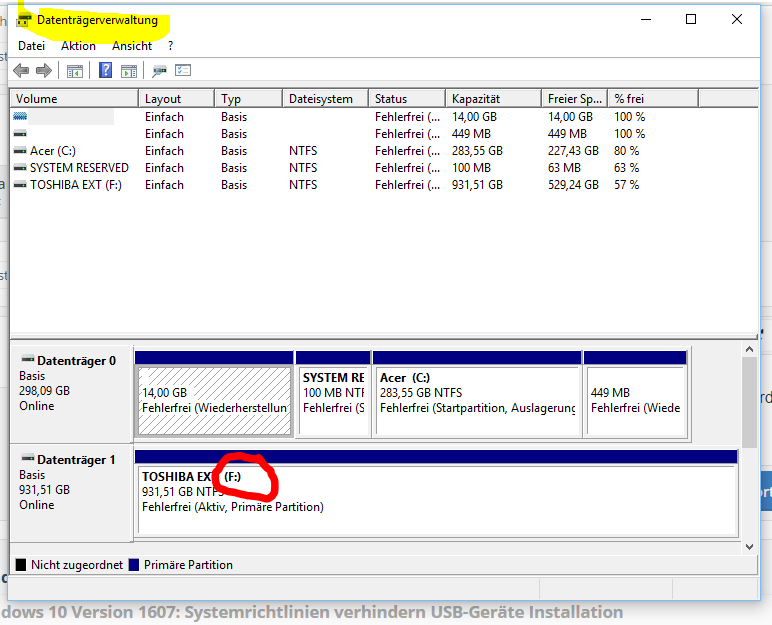Click the Forward arrow toolbar icon
772x625 pixels.
pos(44,70)
